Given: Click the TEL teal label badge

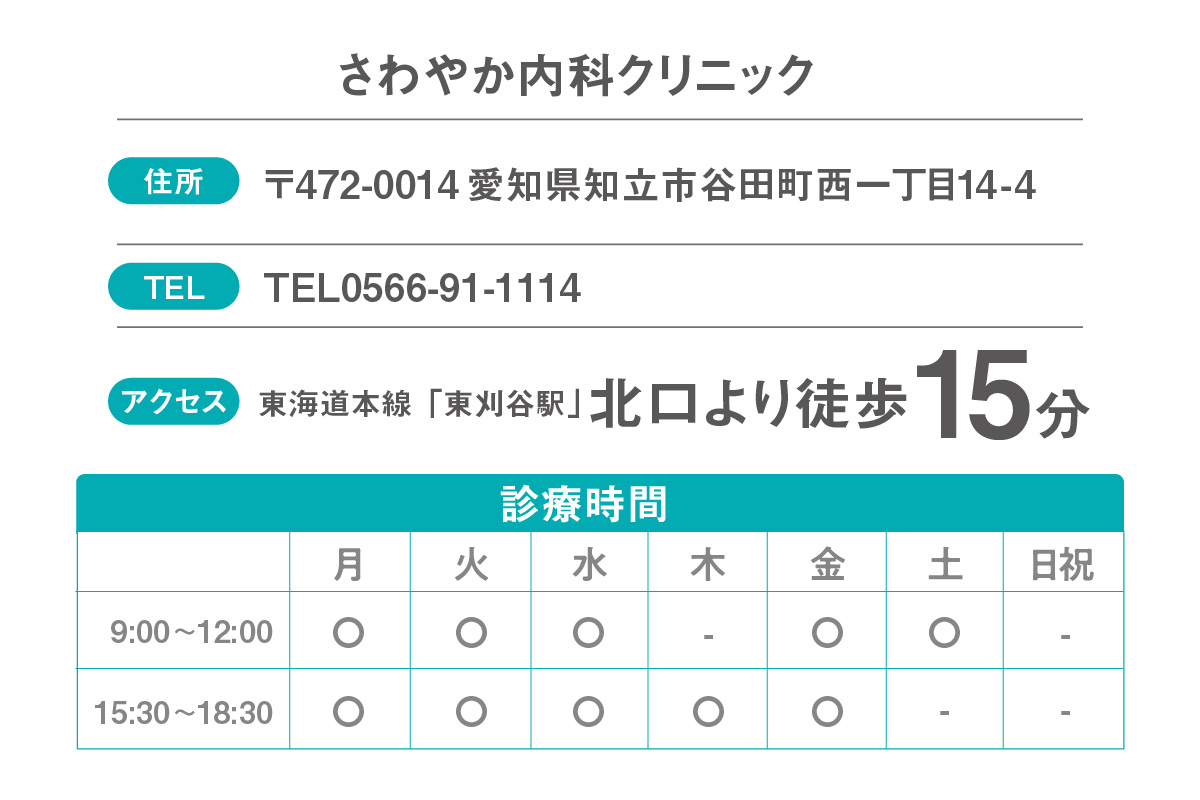Looking at the screenshot, I should tap(174, 288).
